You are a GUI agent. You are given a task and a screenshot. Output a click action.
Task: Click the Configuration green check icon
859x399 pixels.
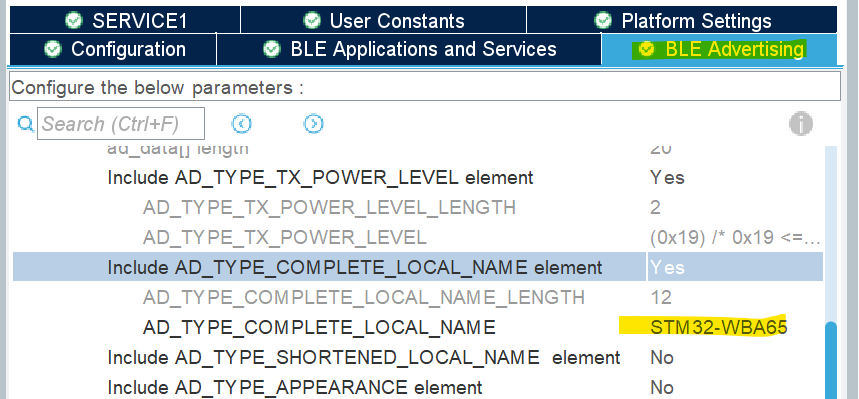coord(53,49)
